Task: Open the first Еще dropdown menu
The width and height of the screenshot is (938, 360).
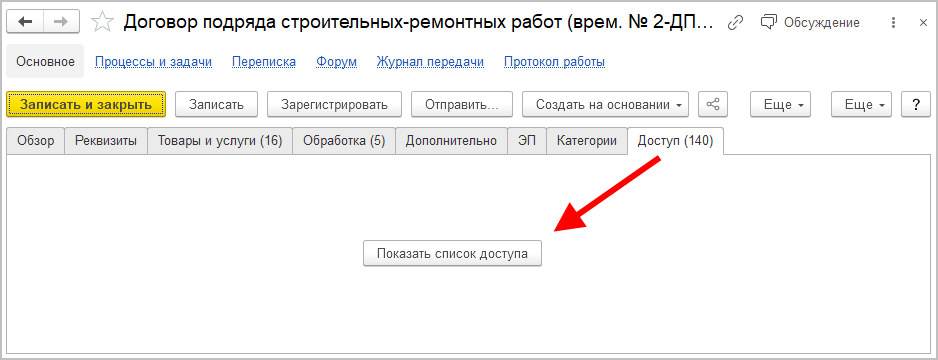Action: [781, 104]
